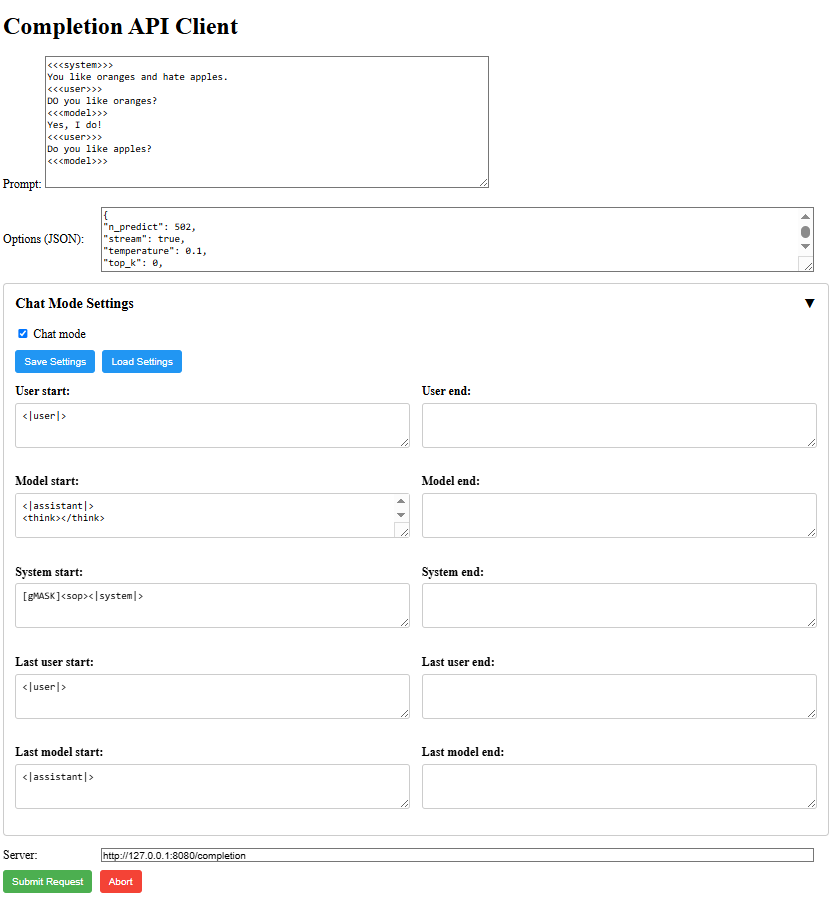
Task: Click the green Submit Request button
Action: tap(48, 881)
